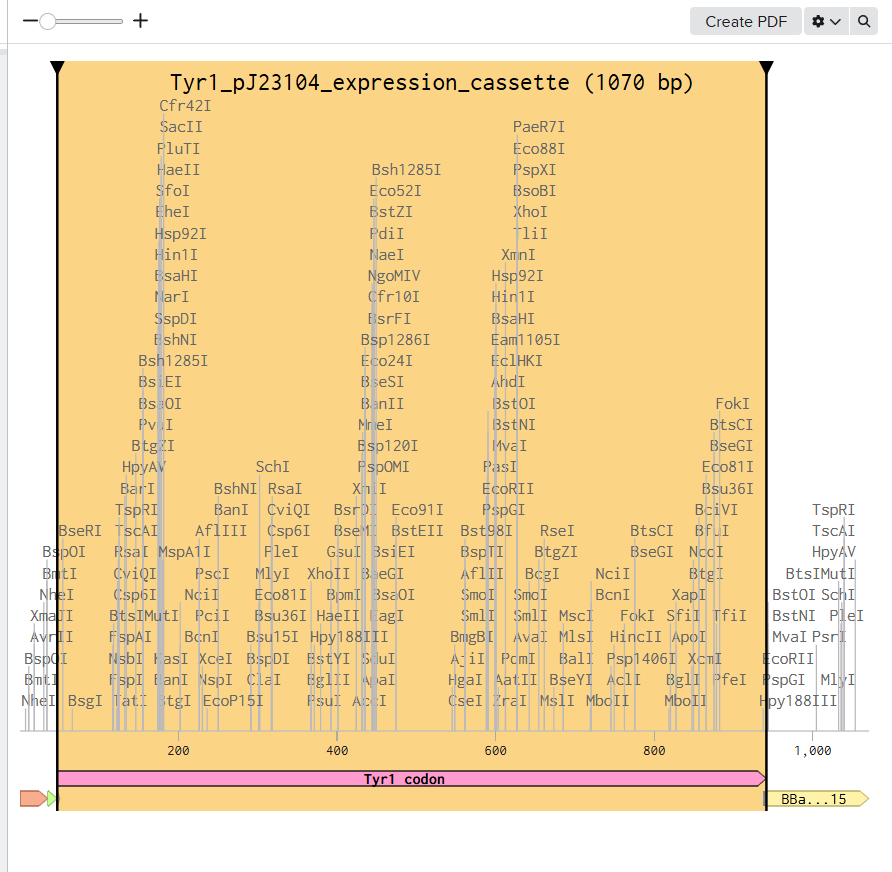Click the Bsh1285I label above Eco52I

point(406,170)
